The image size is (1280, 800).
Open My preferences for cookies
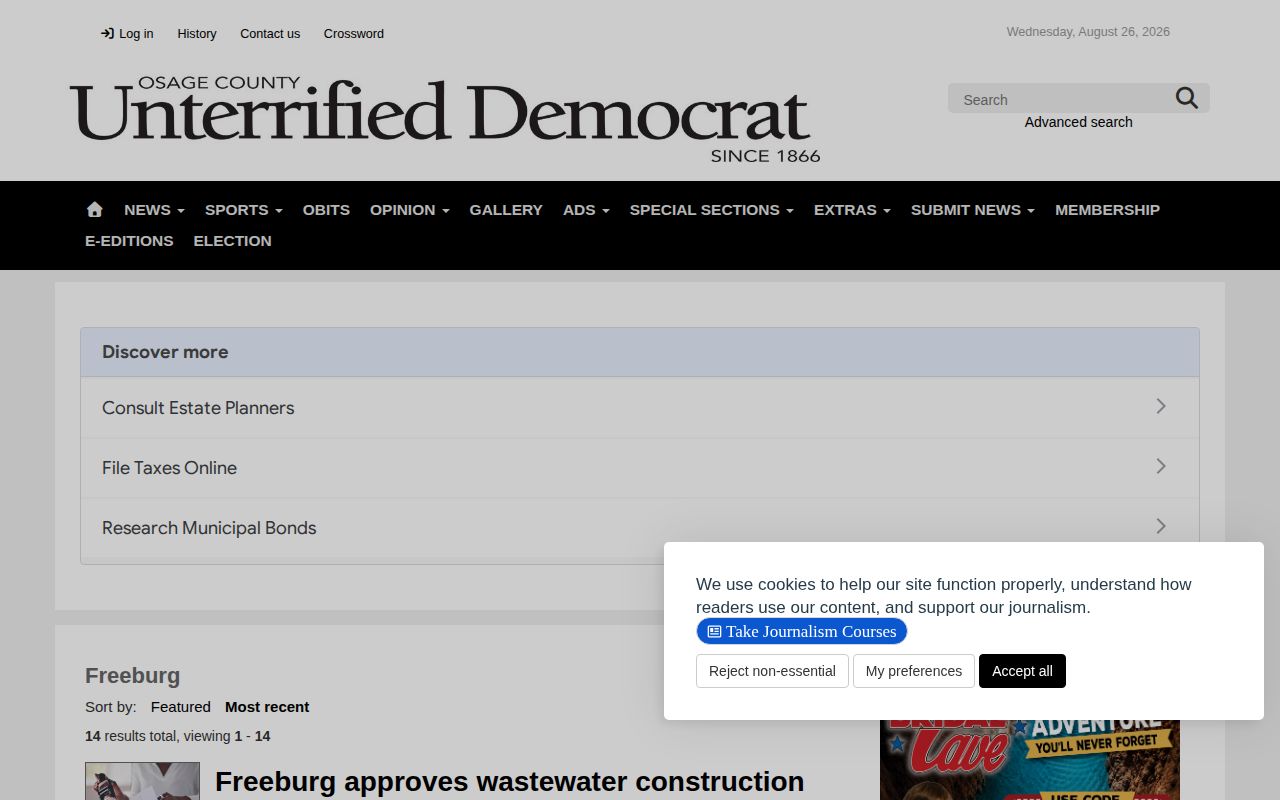tap(914, 671)
